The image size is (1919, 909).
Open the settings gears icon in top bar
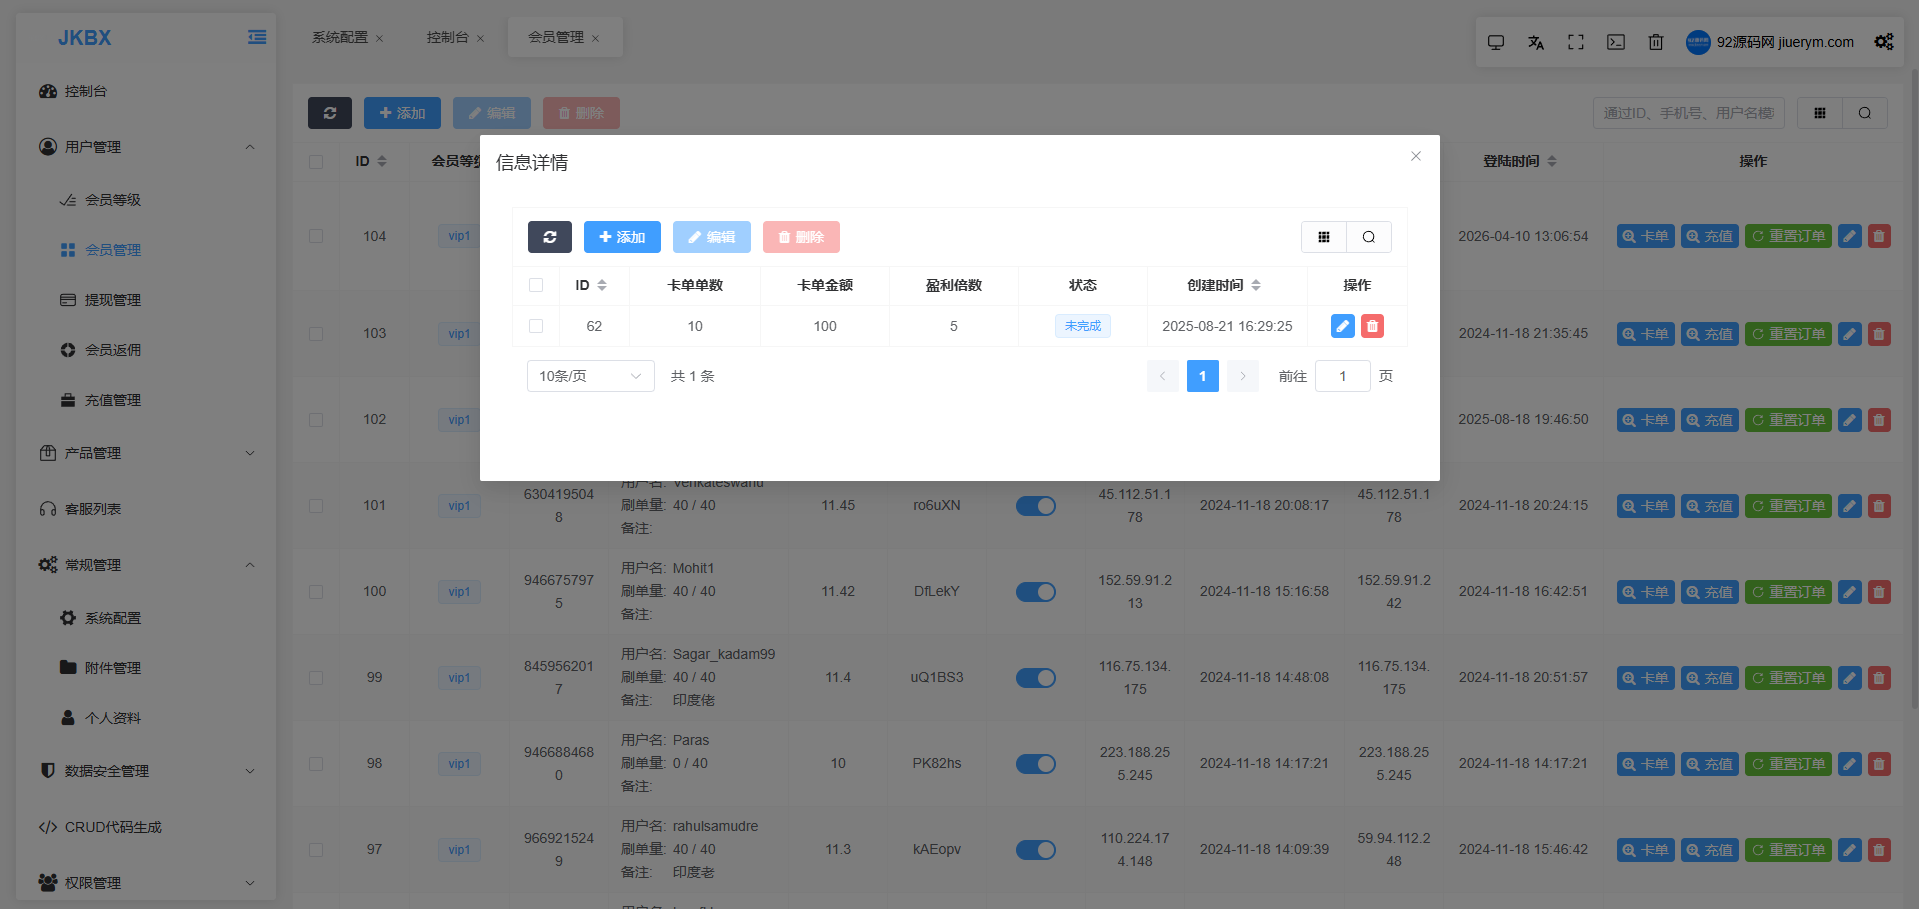pos(1884,42)
